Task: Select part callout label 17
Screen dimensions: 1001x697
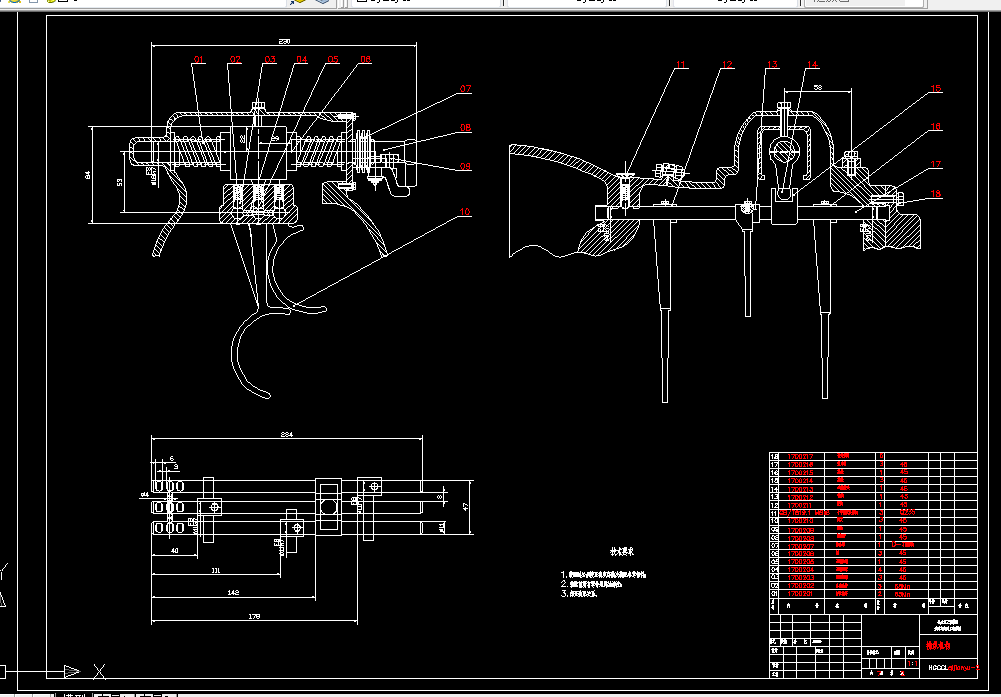Action: pos(935,165)
